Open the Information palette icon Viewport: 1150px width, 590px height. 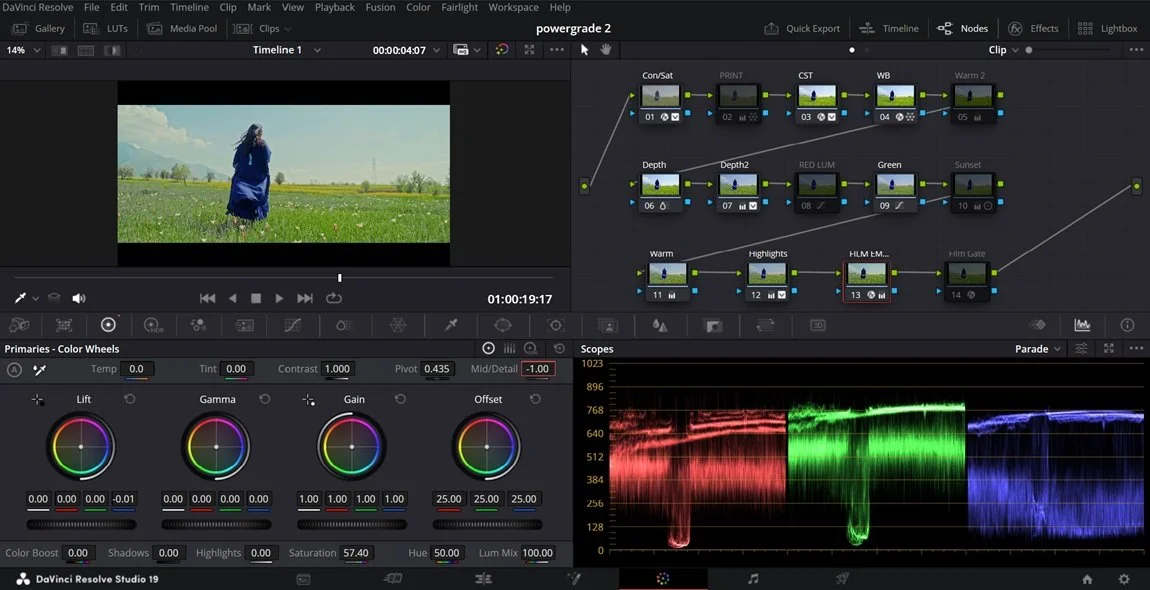(1127, 325)
